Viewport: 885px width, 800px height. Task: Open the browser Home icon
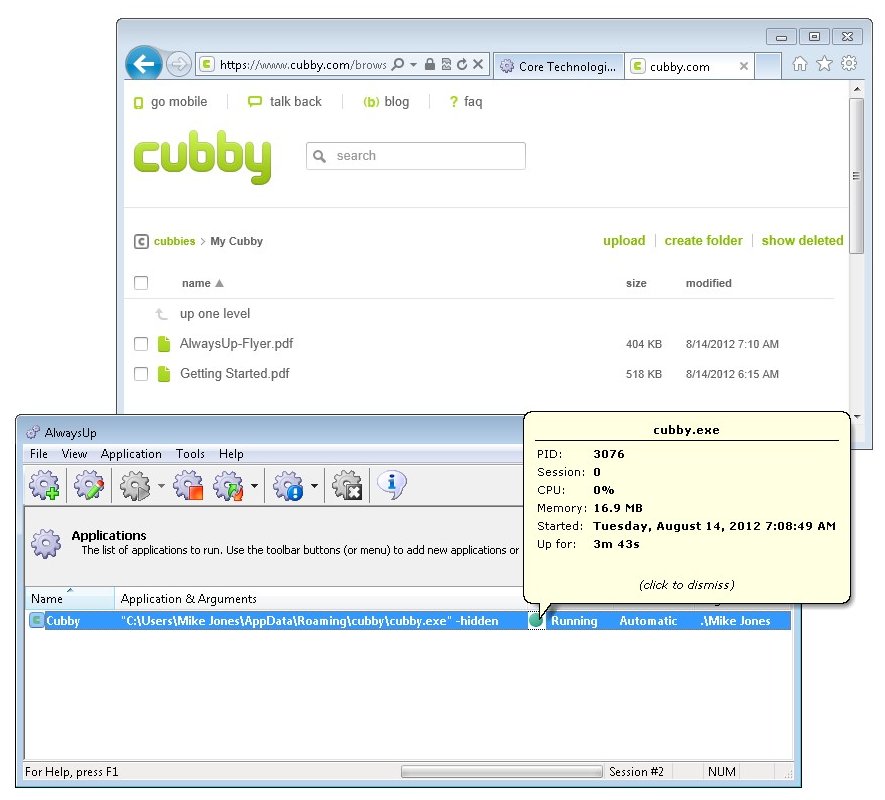click(799, 64)
